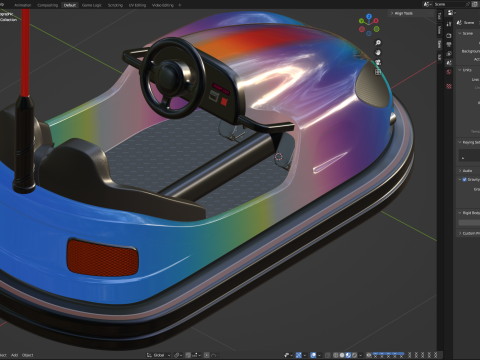Switch to wireframe shading mode

336,355
